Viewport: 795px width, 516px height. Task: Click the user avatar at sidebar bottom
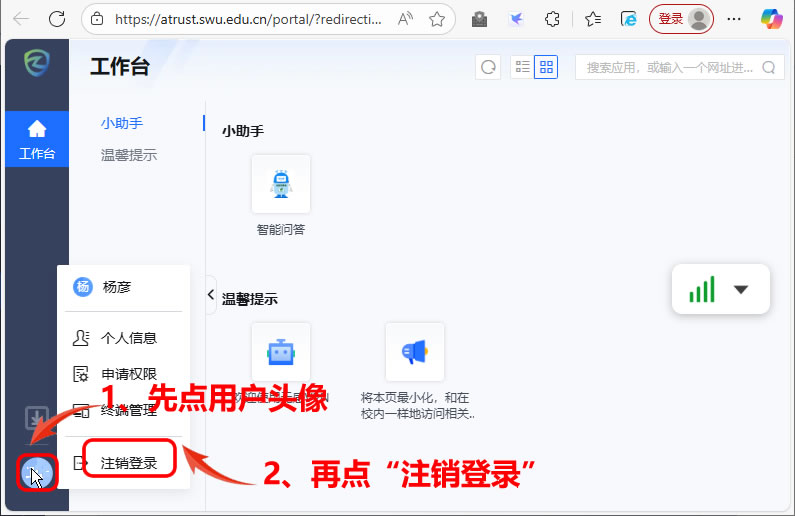pos(37,471)
